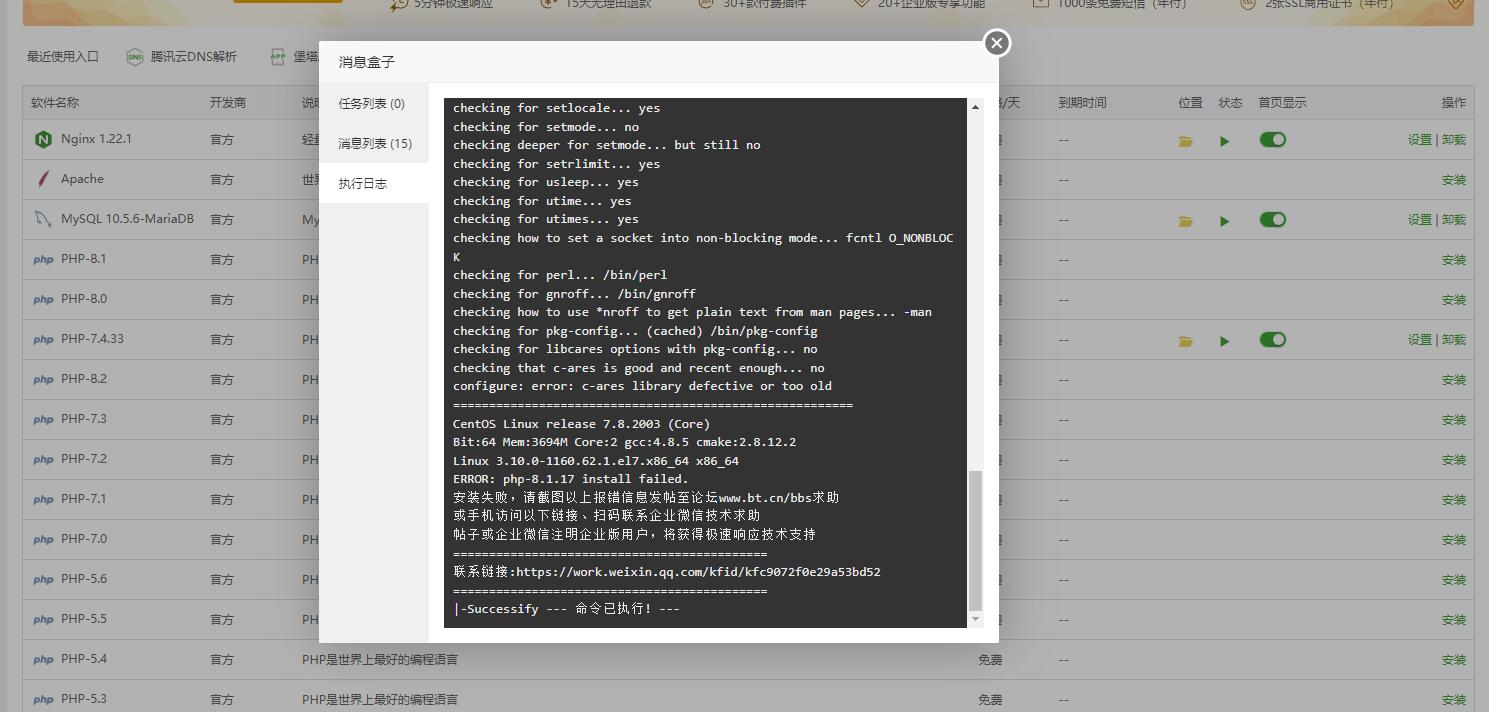This screenshot has width=1489, height=712.
Task: Click the PHP-7.3 row icon
Action: point(43,420)
